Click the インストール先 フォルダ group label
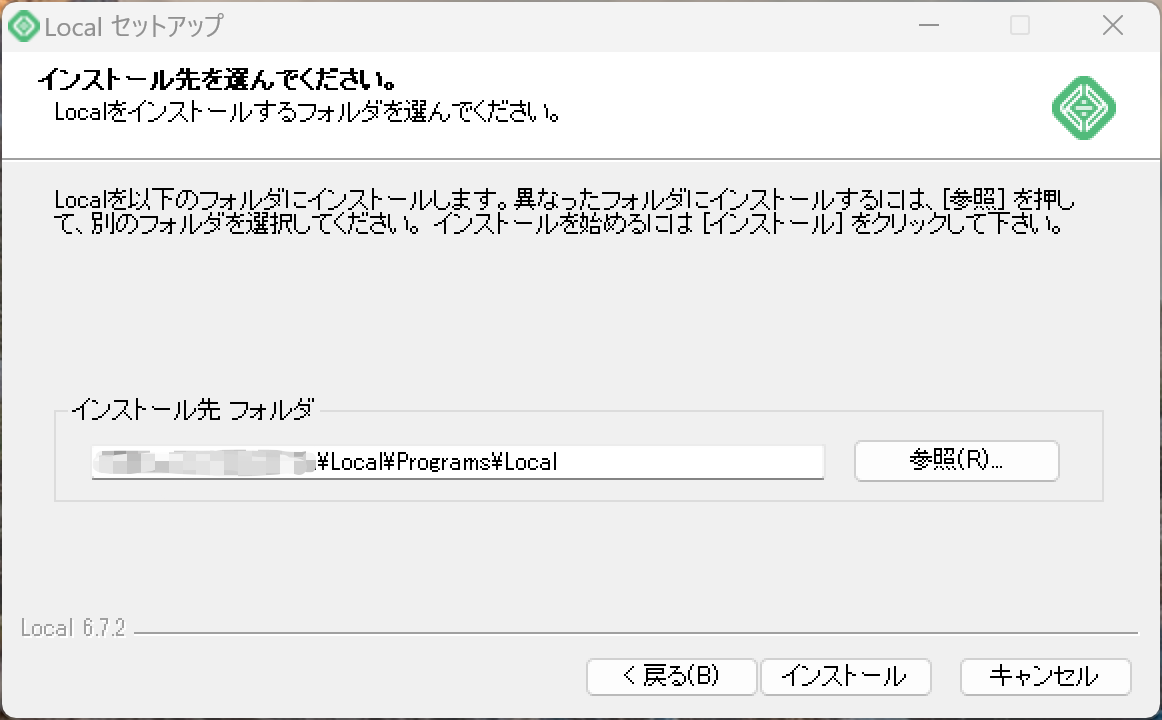The image size is (1162, 720). pyautogui.click(x=192, y=408)
